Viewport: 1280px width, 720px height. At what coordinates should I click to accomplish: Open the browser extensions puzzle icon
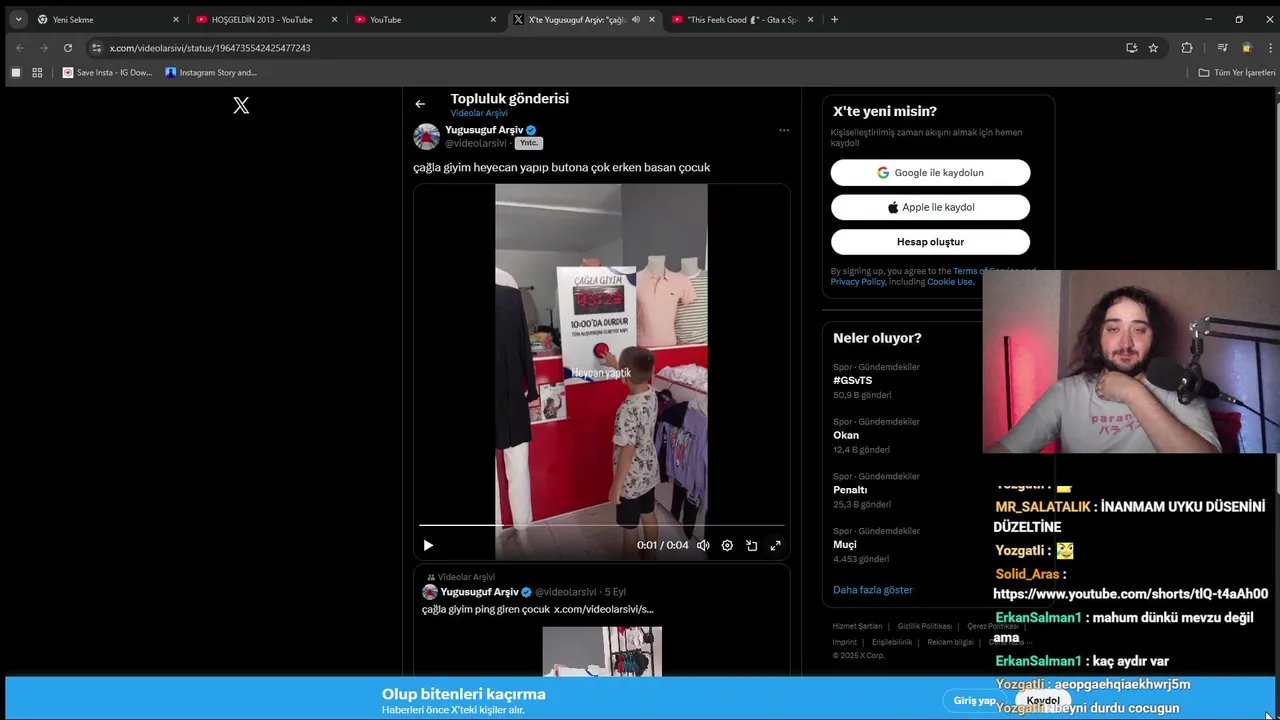[1187, 47]
